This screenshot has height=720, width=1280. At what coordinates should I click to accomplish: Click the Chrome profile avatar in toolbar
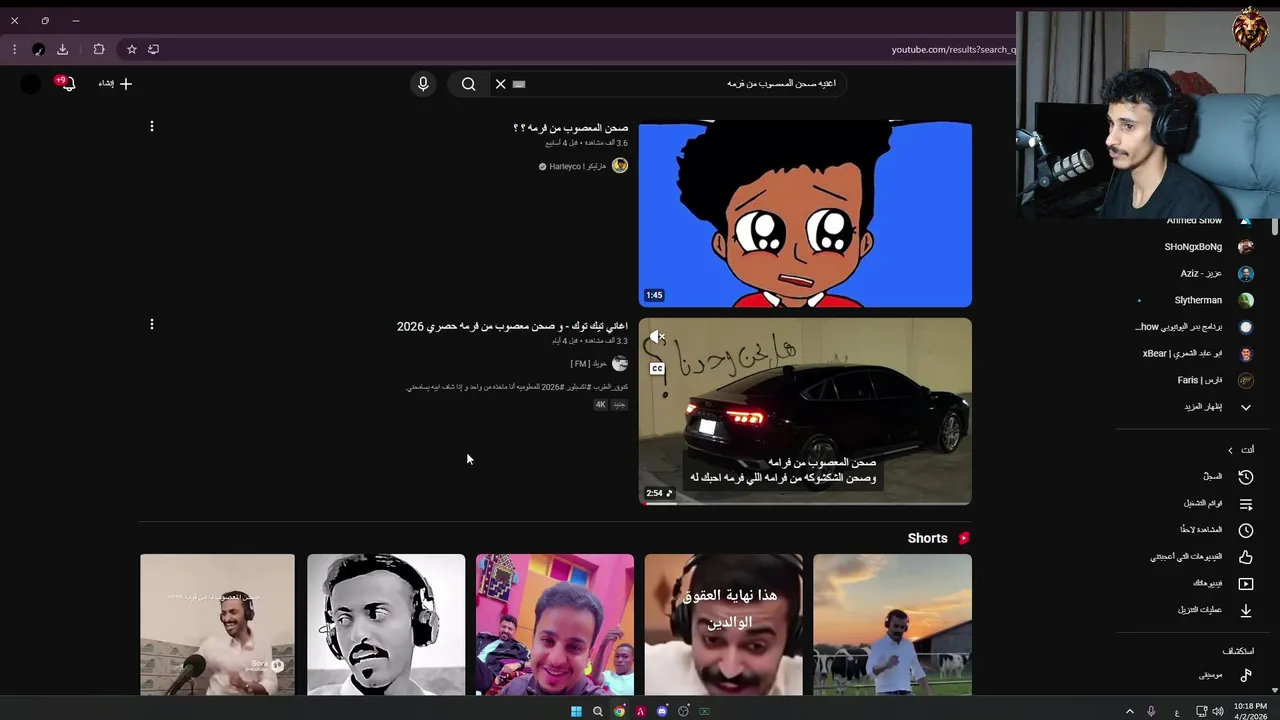[x=38, y=49]
